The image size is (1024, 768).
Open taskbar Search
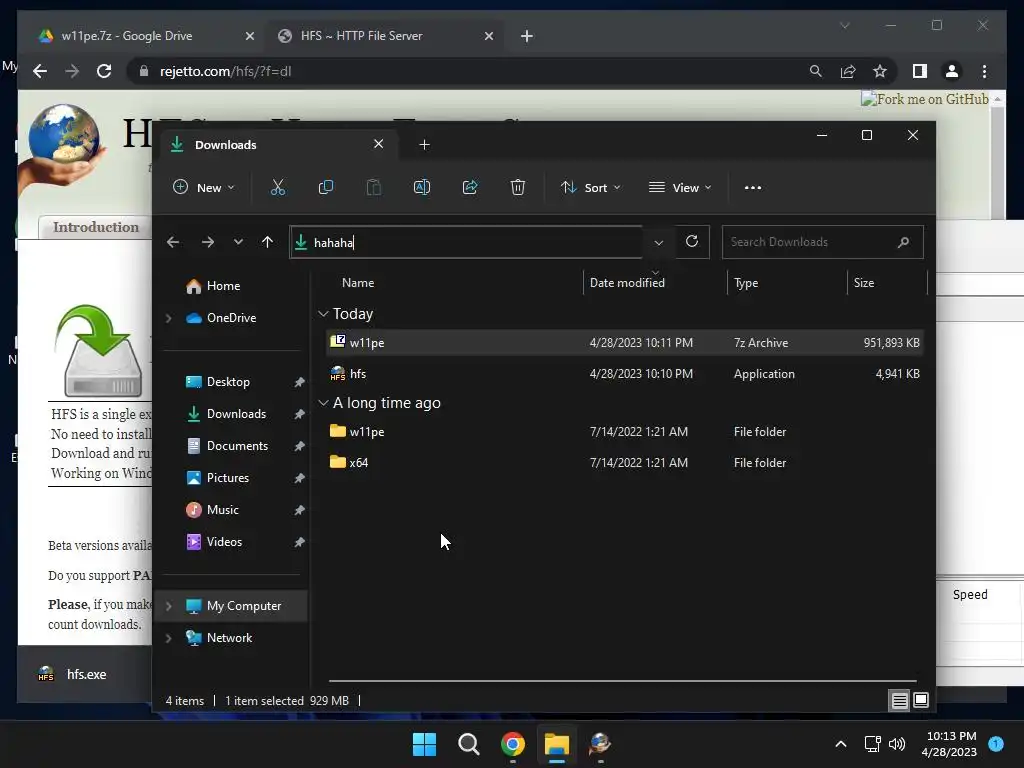(468, 744)
